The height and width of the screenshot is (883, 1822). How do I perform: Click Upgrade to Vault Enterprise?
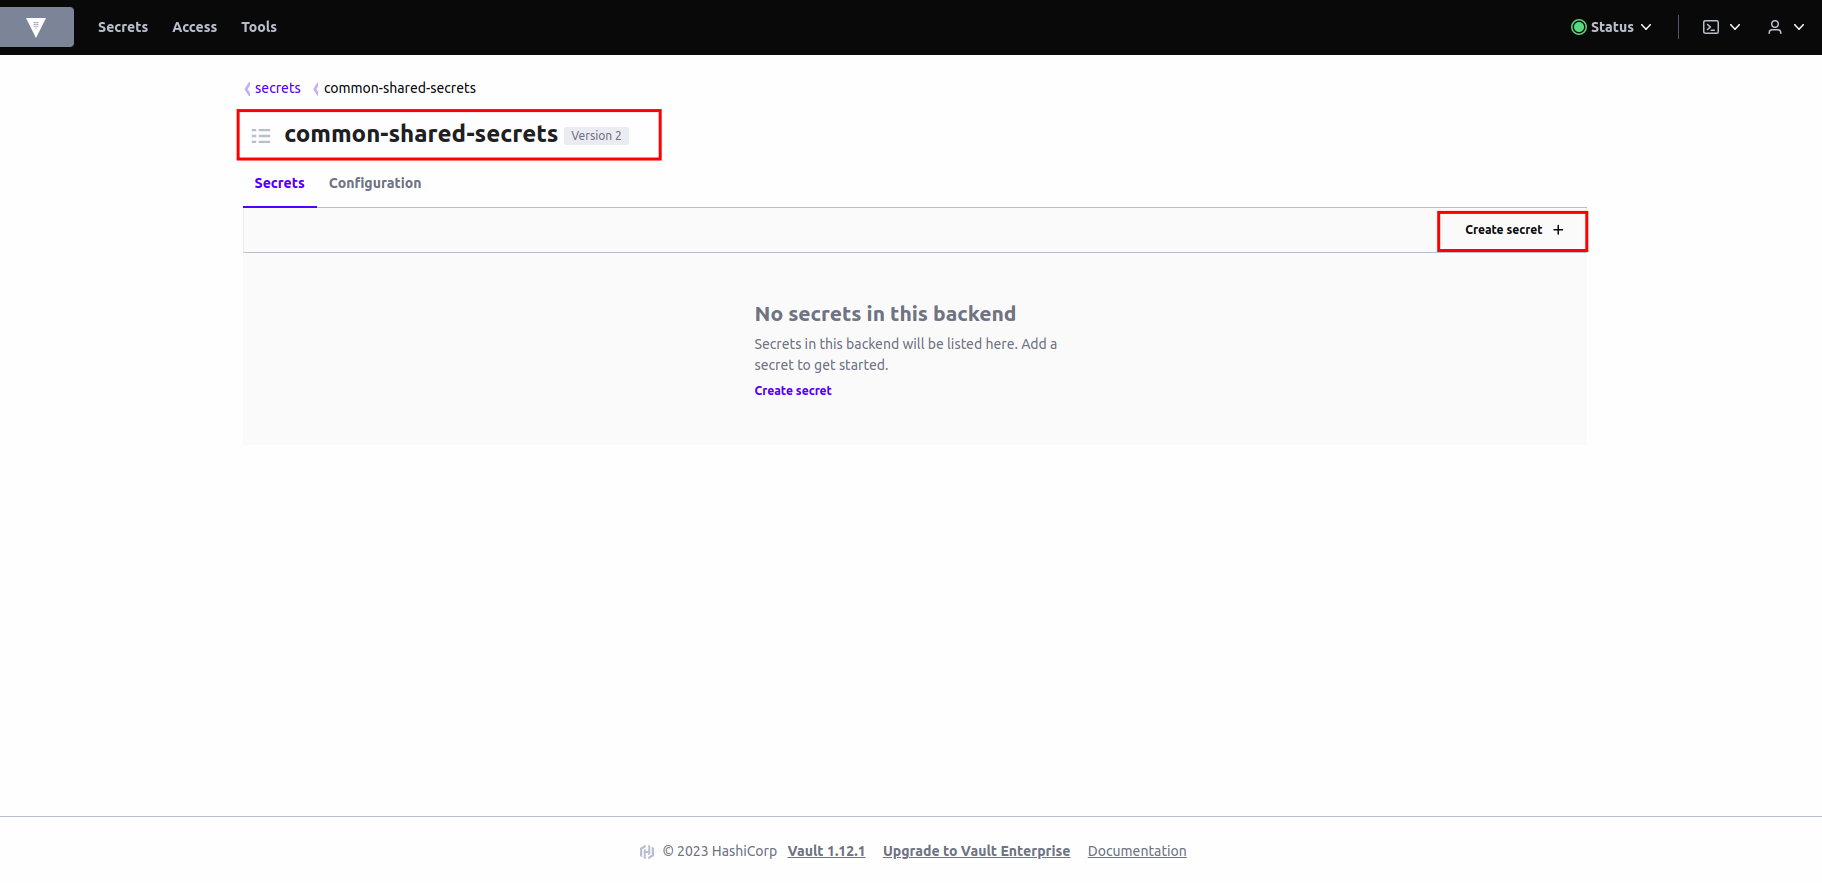976,851
